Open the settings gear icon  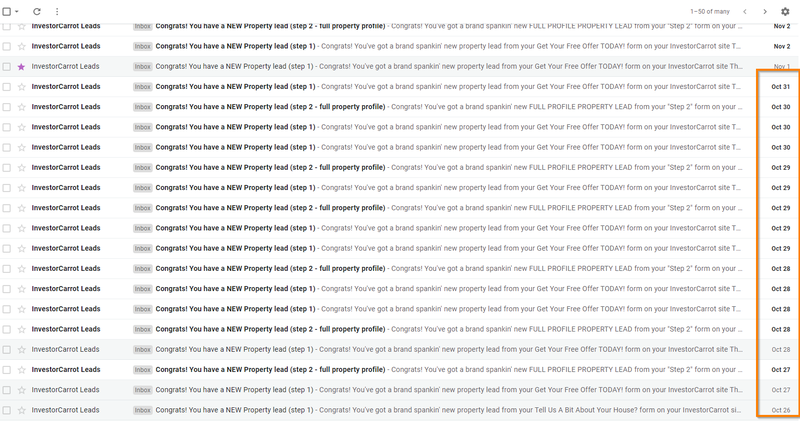tap(785, 11)
